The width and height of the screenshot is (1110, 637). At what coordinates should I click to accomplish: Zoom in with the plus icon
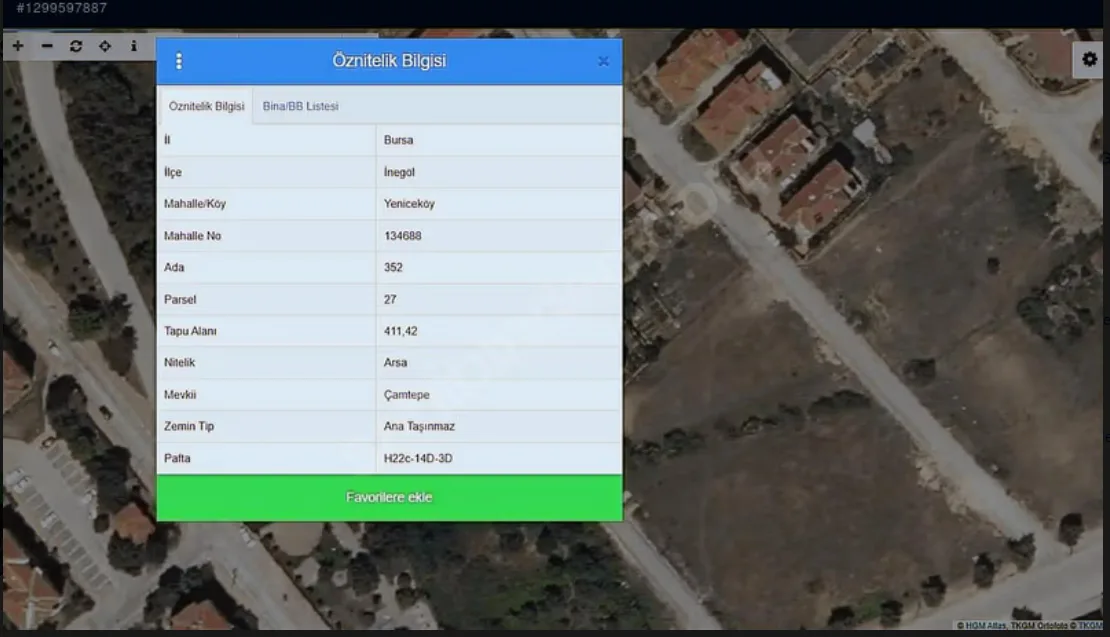coord(18,46)
